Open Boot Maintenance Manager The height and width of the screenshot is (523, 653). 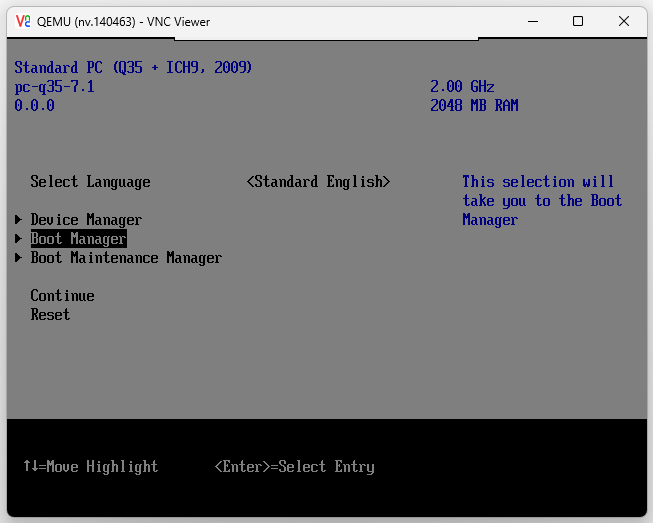pyautogui.click(x=126, y=258)
